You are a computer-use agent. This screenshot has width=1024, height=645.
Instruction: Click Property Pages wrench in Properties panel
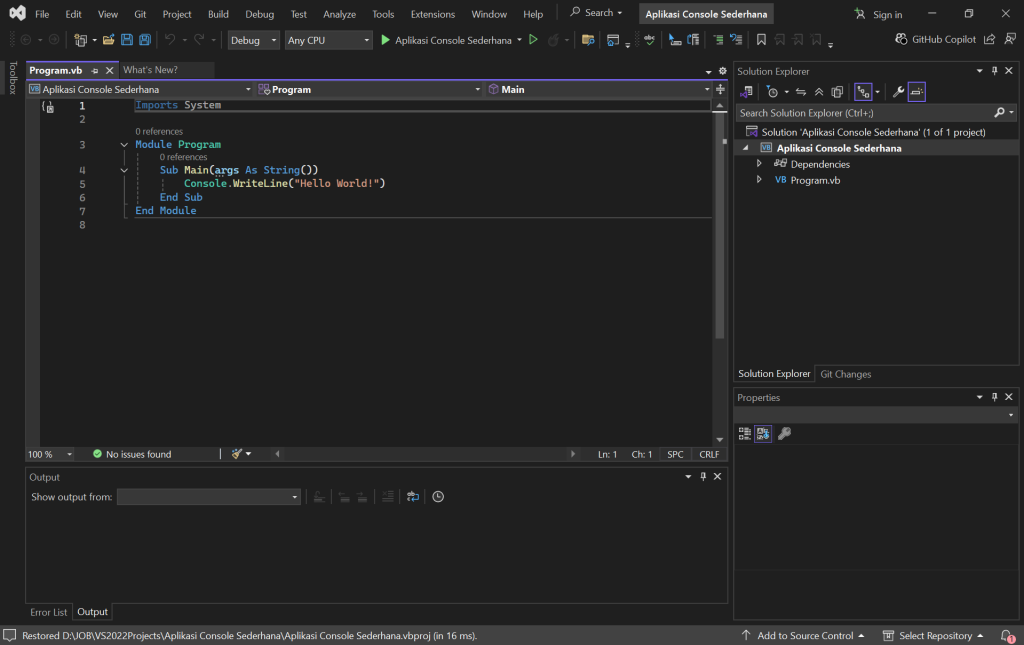784,433
